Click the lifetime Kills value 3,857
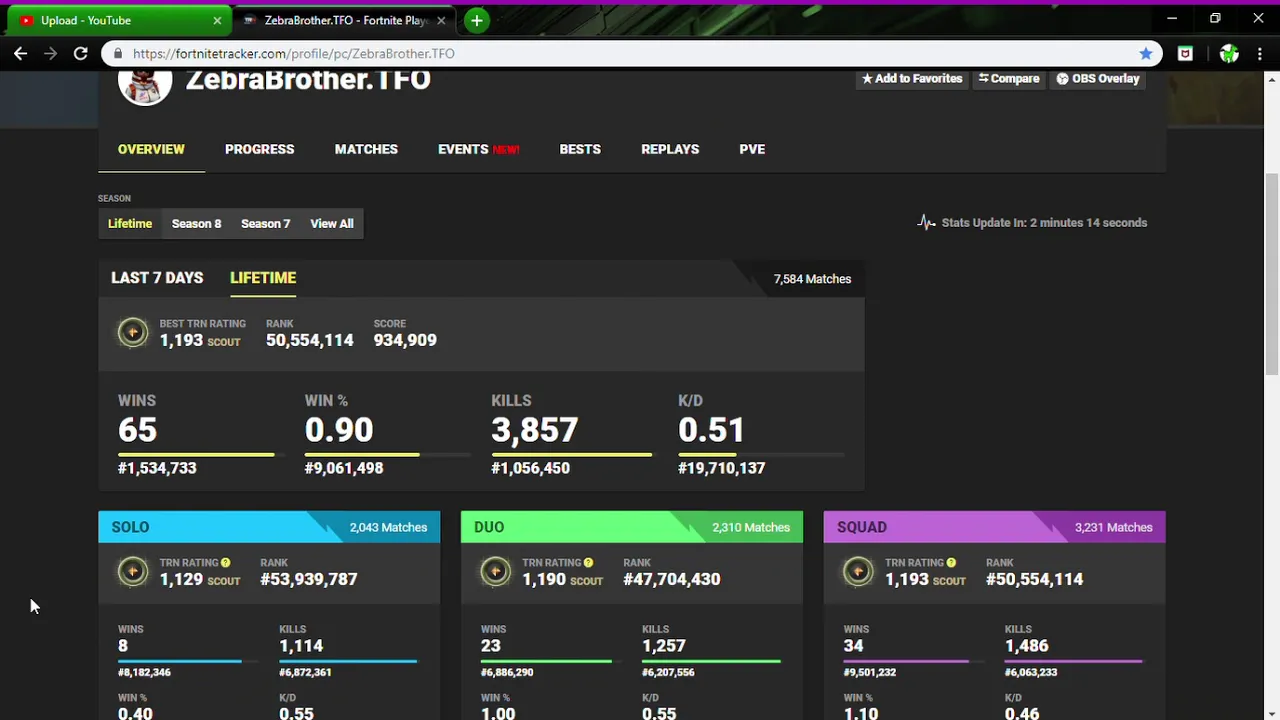 (535, 430)
